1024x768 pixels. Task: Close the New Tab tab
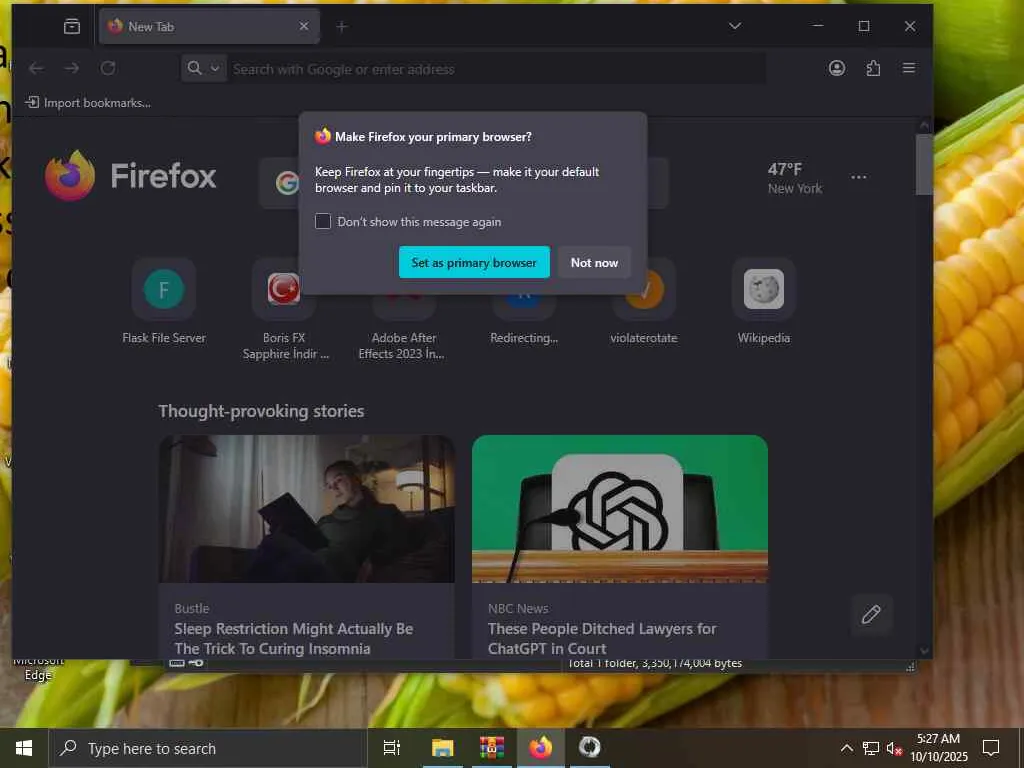pos(304,26)
